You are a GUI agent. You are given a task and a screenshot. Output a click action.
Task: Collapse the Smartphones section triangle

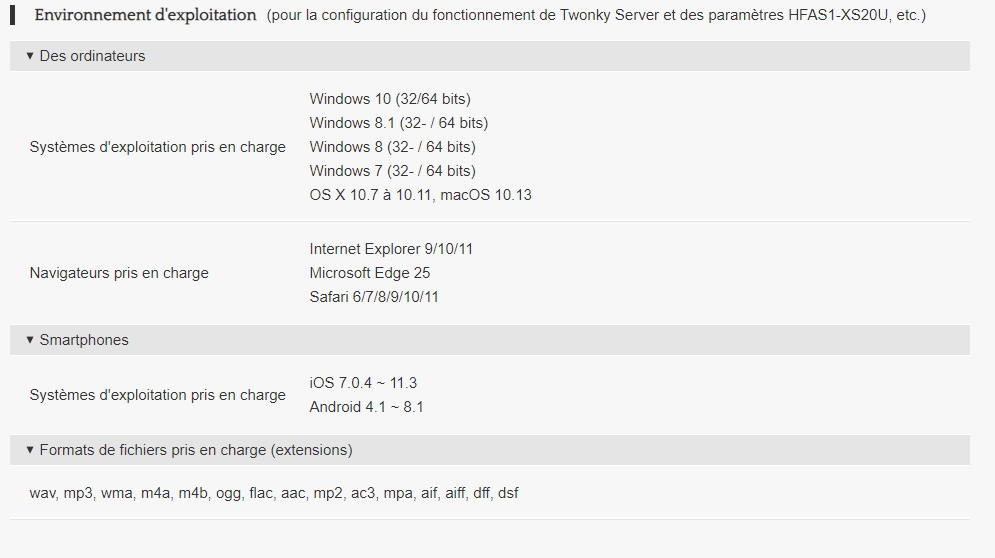[30, 340]
